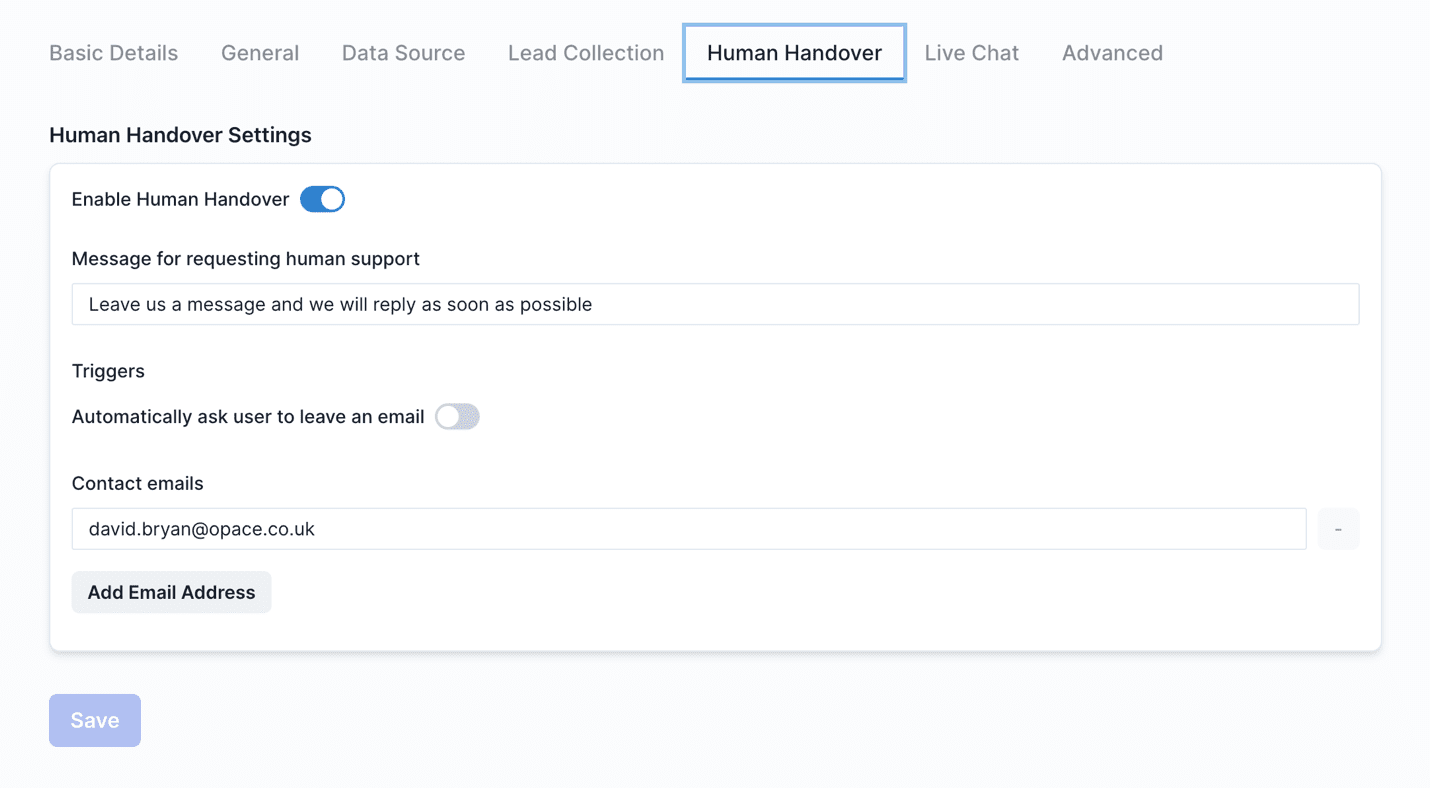
Task: Click the message reading Leave us a message
Action: click(x=714, y=304)
